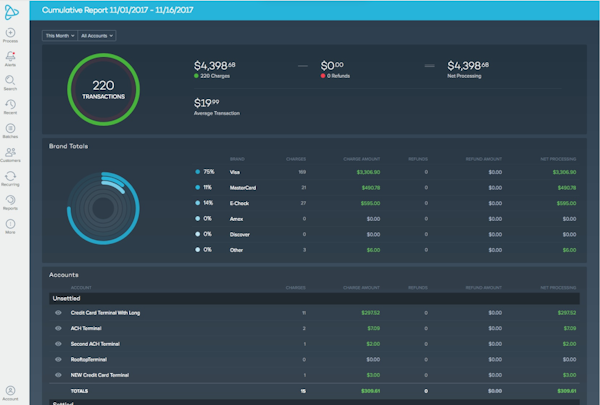Viewport: 600px width, 405px height.
Task: Open the More icon in sidebar
Action: (x=10, y=226)
